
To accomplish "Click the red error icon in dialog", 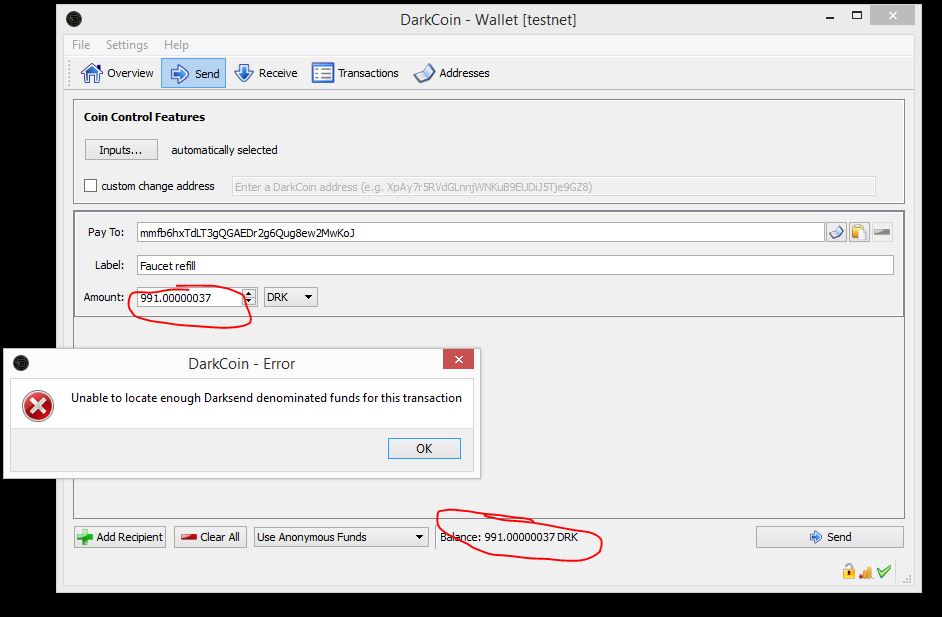I will 38,406.
